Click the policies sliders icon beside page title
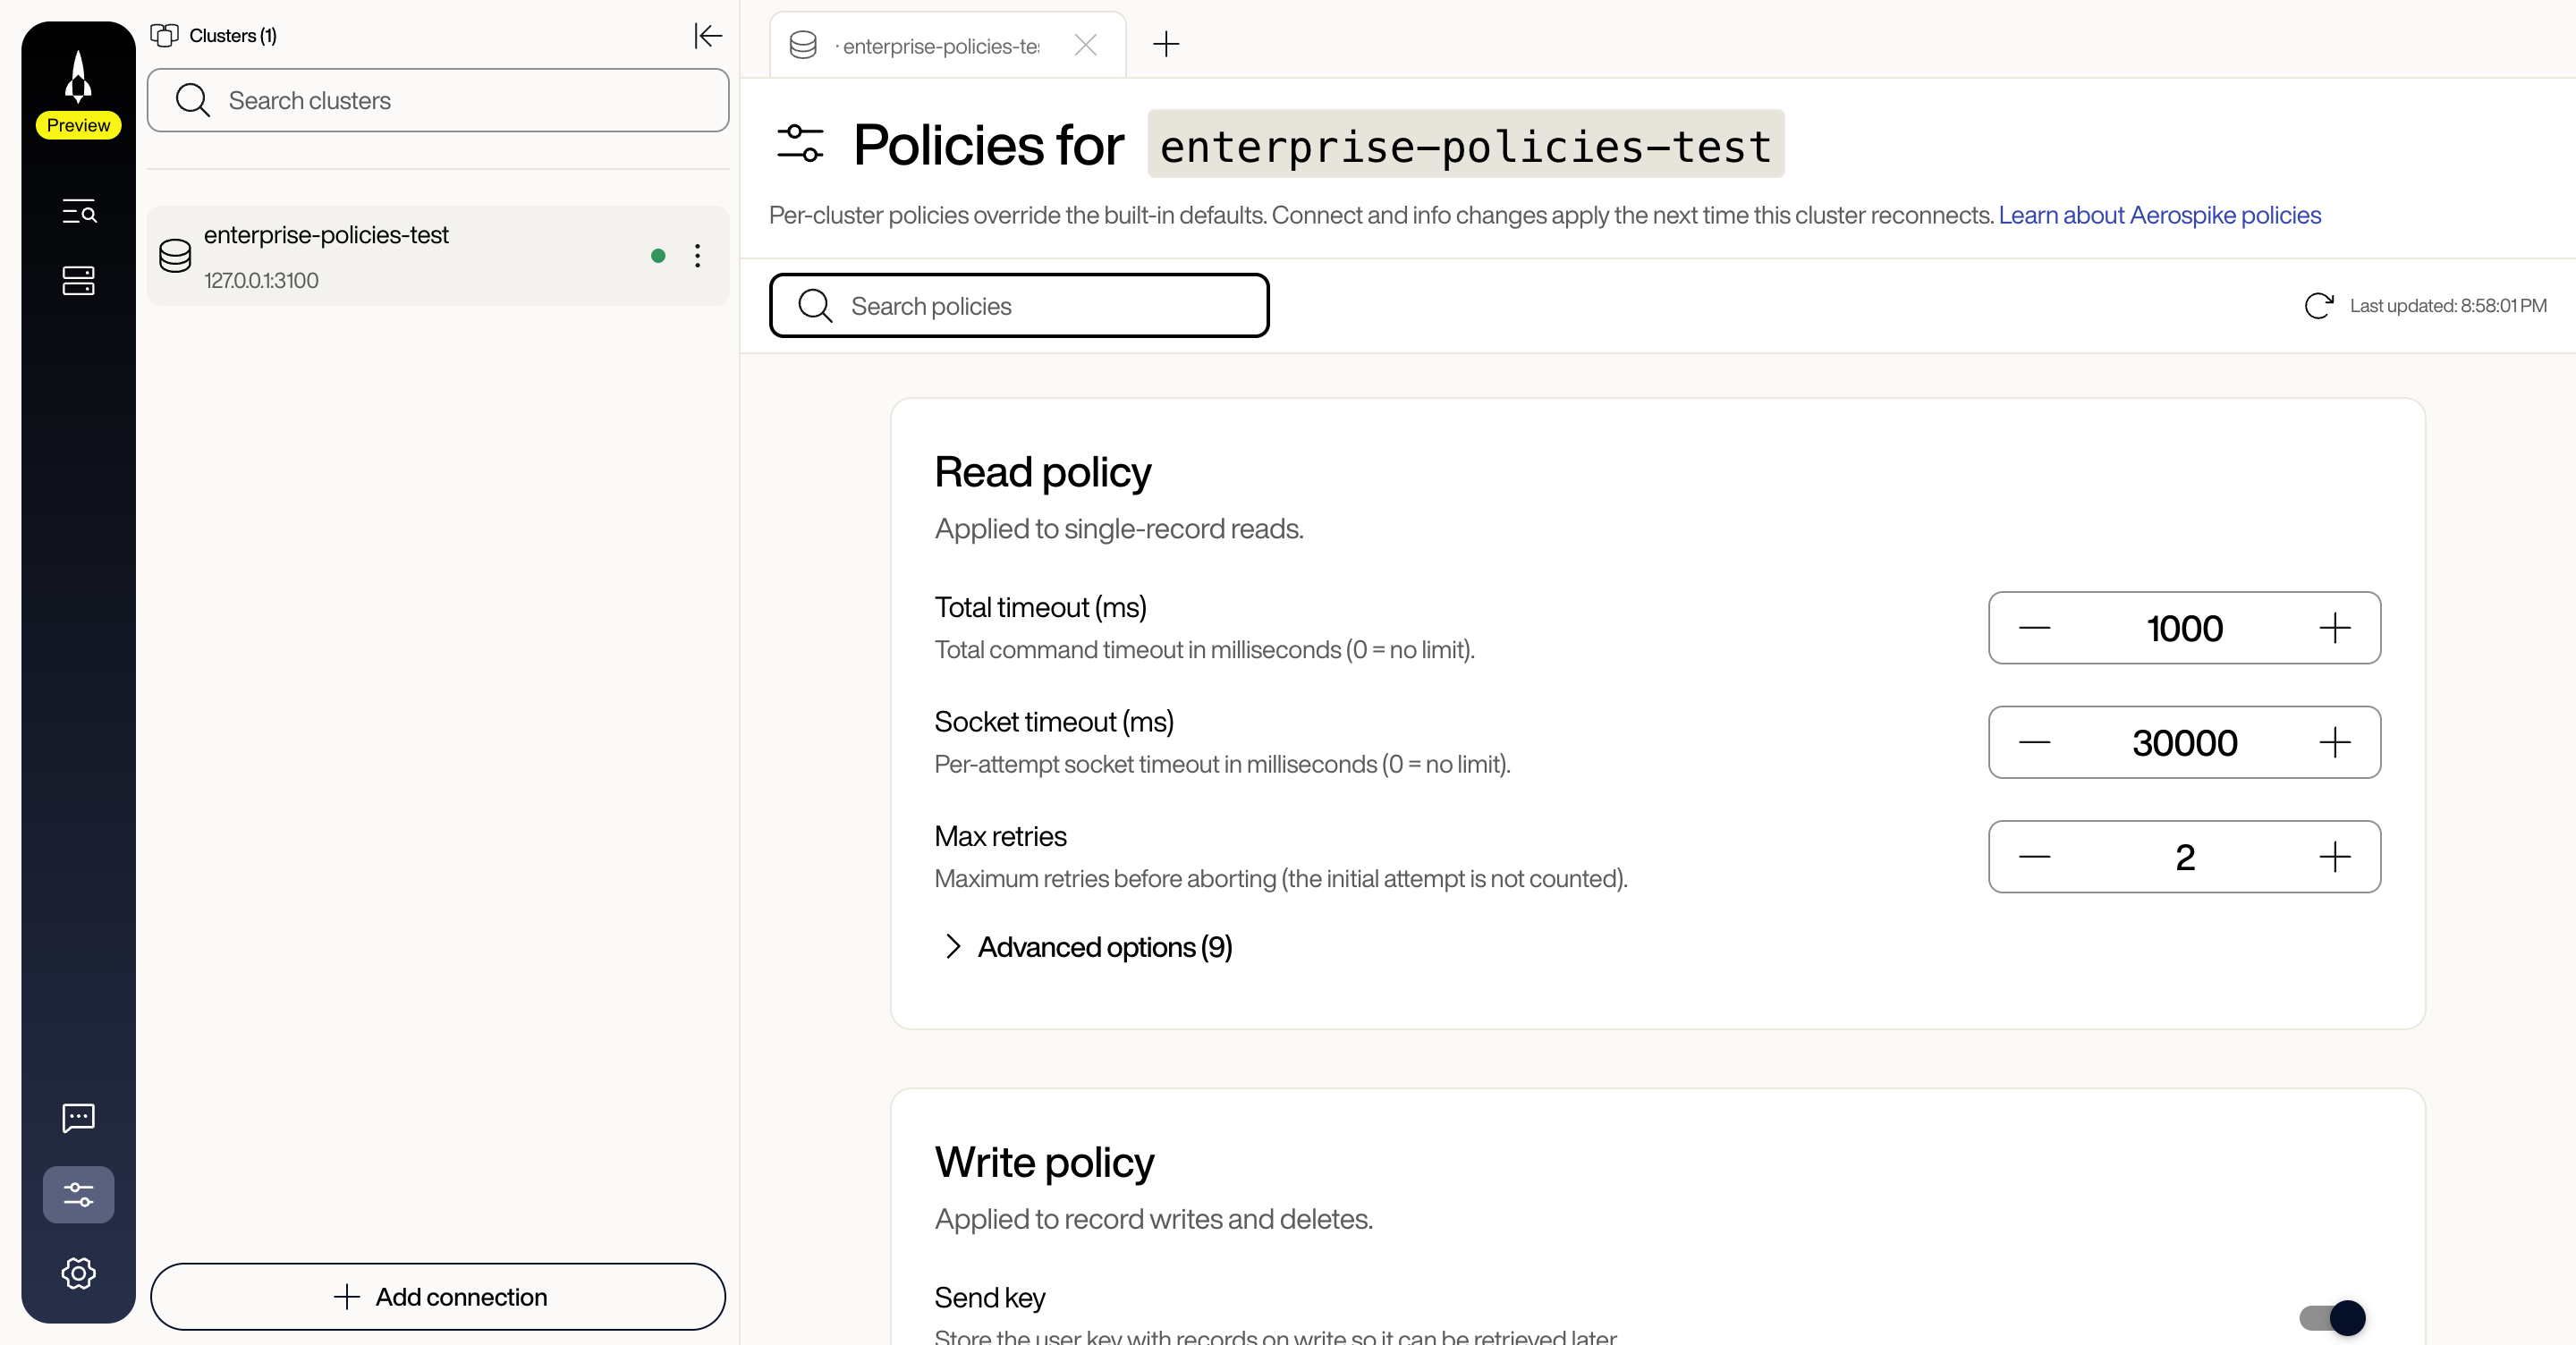Viewport: 2576px width, 1345px height. (800, 143)
